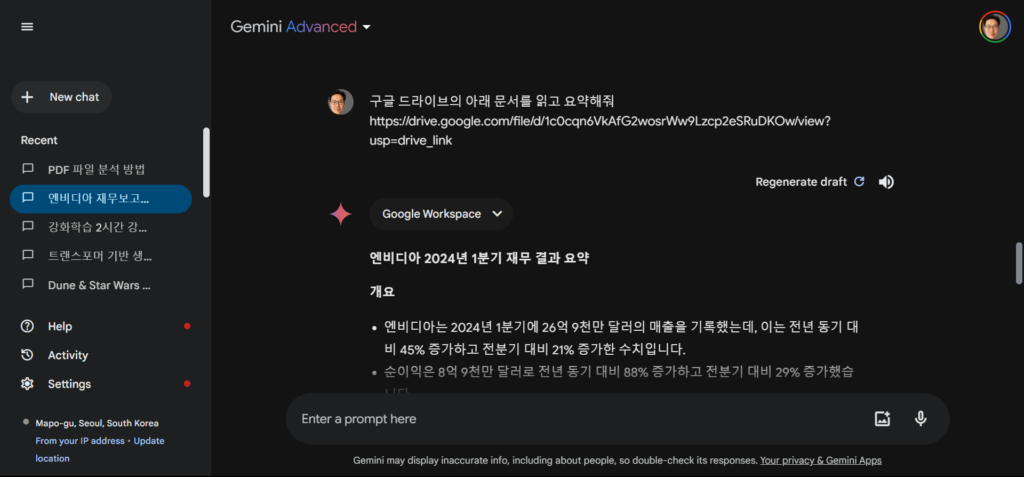Start a New chat
Image resolution: width=1024 pixels, height=477 pixels.
[x=61, y=97]
